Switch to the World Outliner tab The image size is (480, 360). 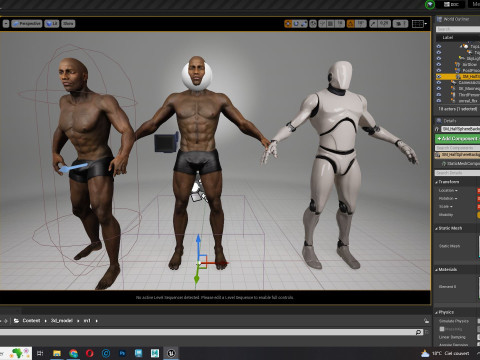[453, 19]
